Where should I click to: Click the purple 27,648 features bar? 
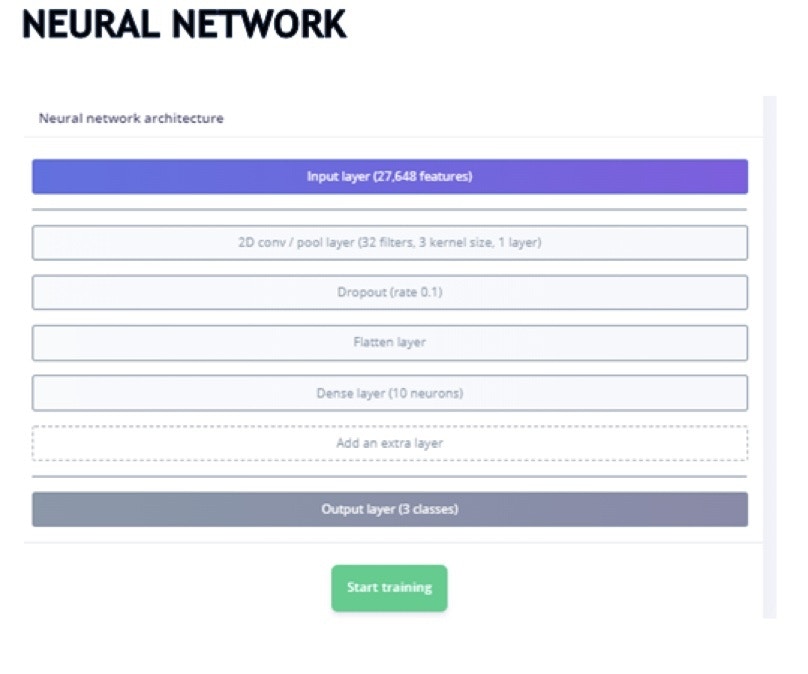point(390,177)
